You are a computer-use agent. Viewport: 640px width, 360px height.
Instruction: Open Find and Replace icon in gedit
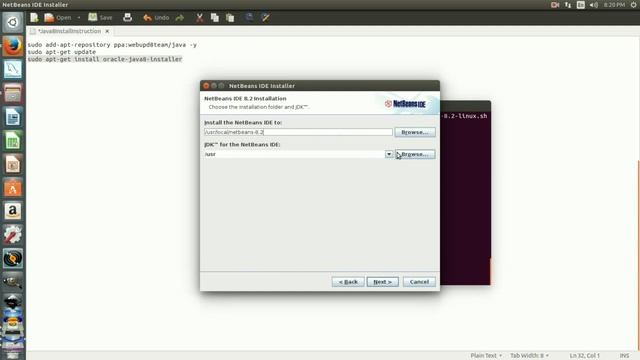click(265, 18)
